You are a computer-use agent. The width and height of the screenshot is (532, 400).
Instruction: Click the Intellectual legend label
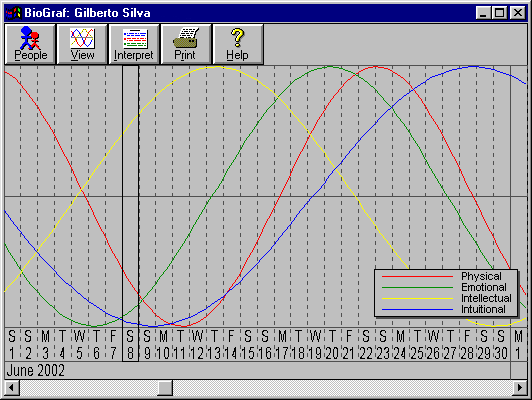486,298
